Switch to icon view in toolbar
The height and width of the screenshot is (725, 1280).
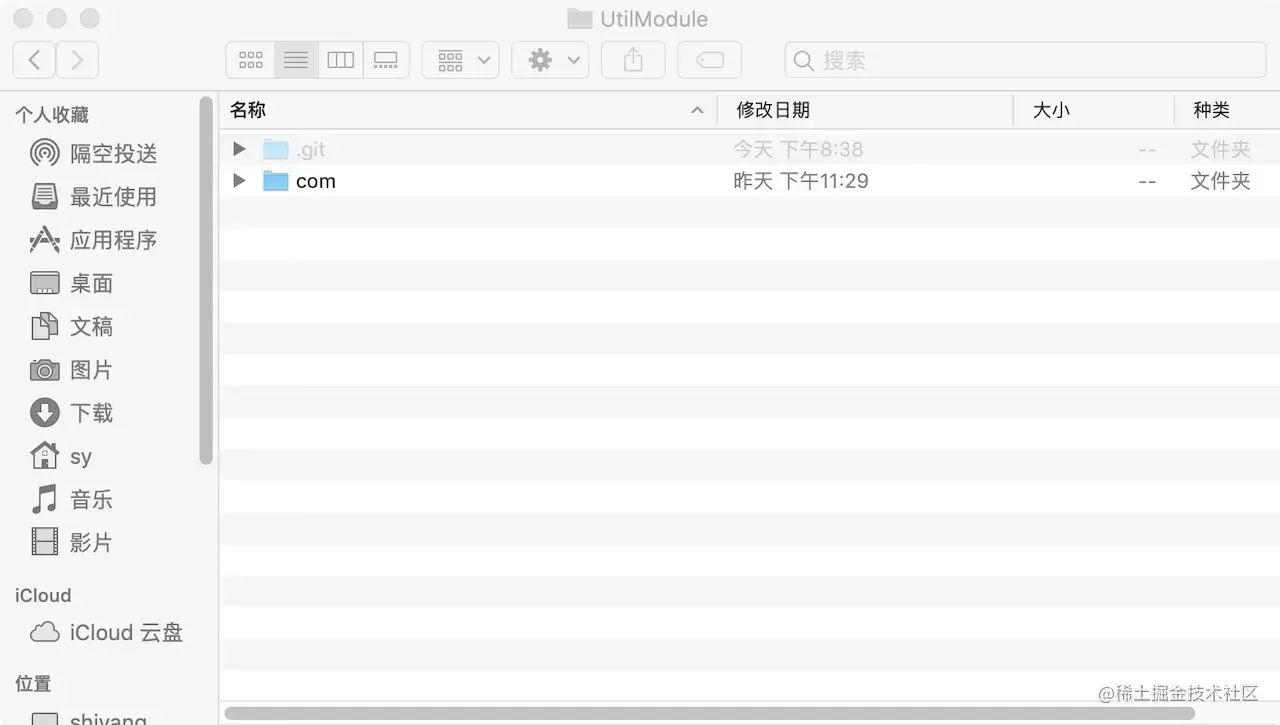pos(251,60)
